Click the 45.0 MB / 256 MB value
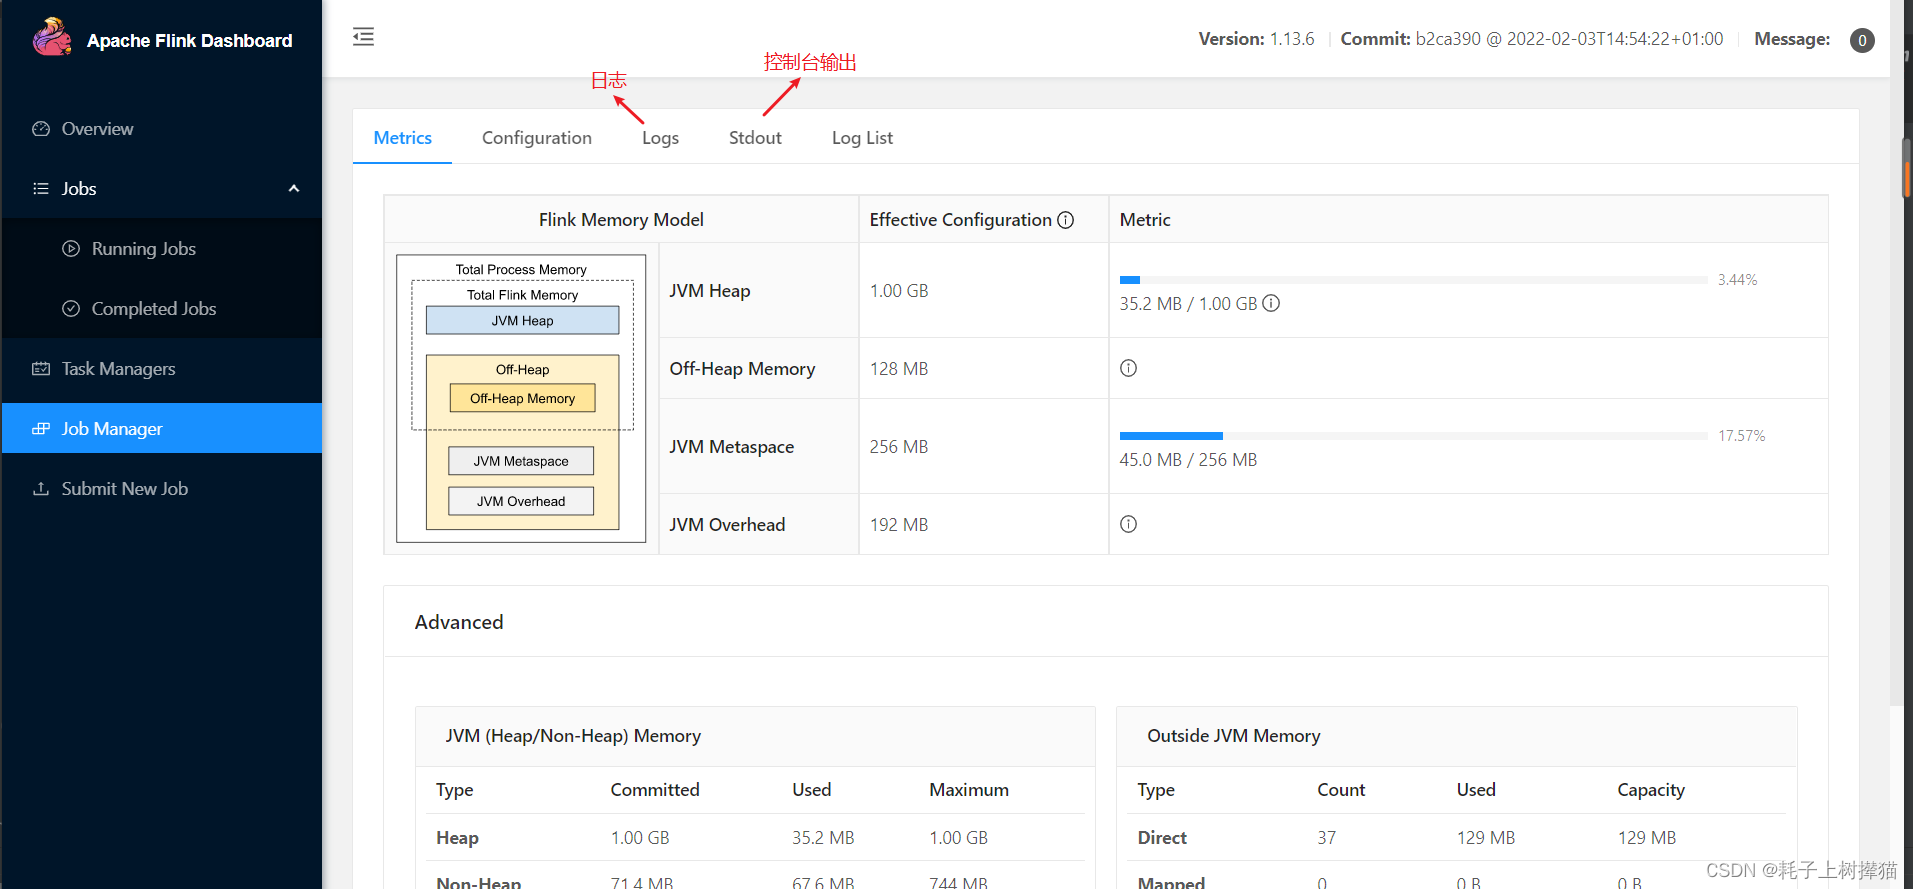1913x889 pixels. (1188, 460)
